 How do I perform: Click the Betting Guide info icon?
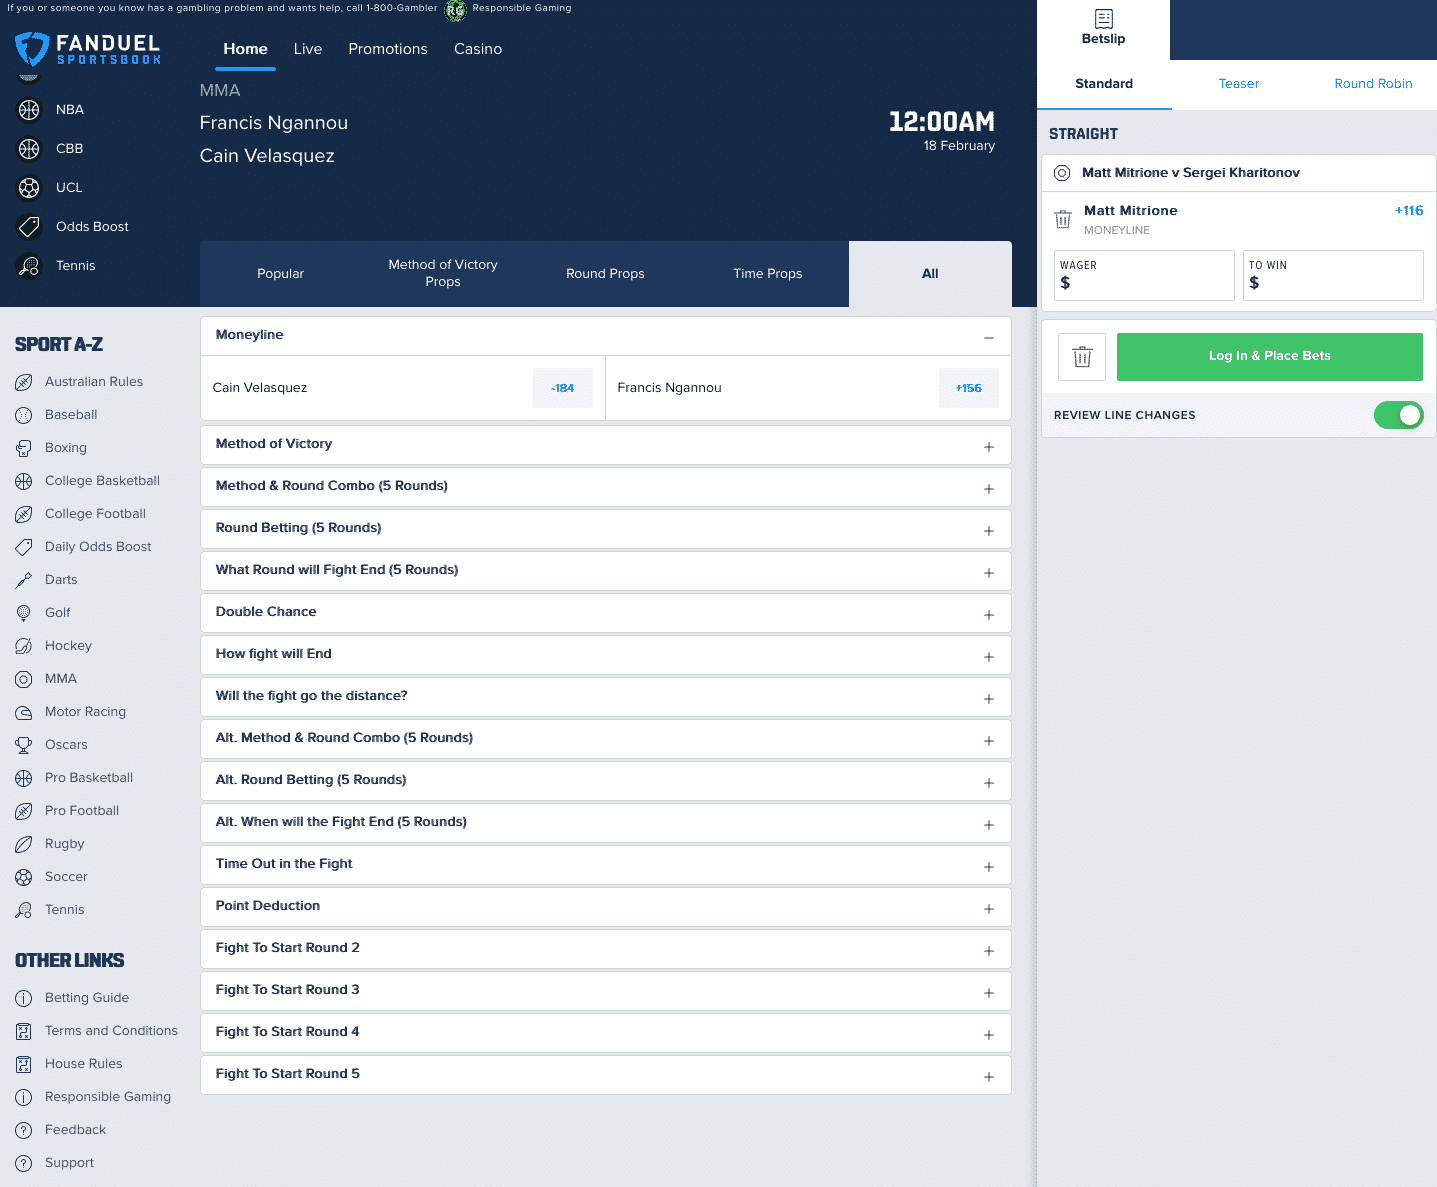[x=24, y=998]
